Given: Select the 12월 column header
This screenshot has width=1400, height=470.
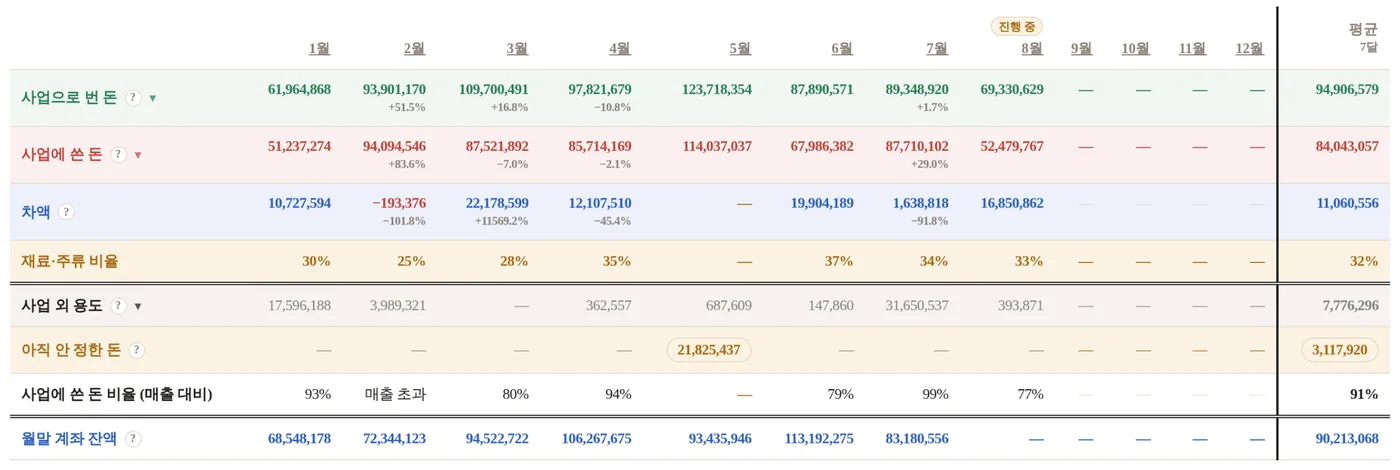Looking at the screenshot, I should point(1249,48).
